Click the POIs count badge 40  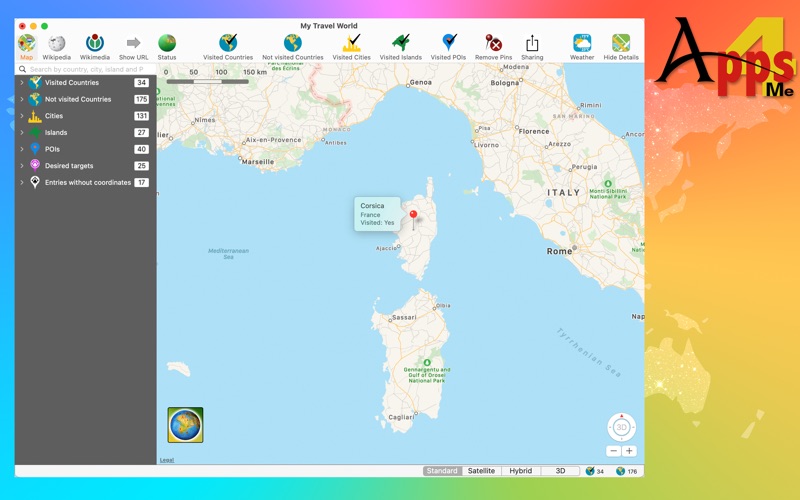pyautogui.click(x=141, y=149)
